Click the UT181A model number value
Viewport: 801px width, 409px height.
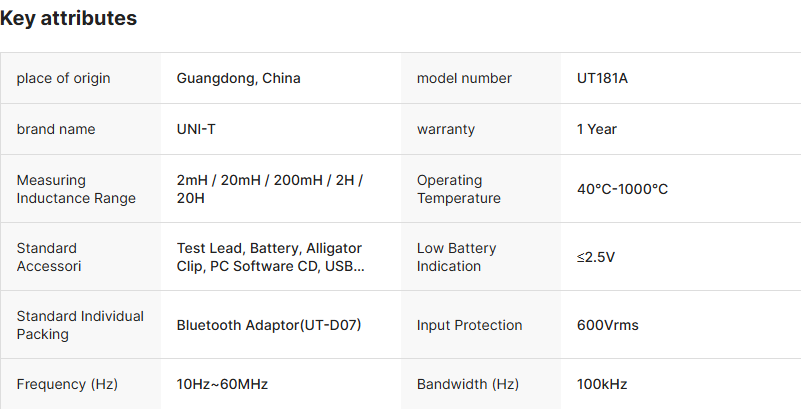[x=602, y=78]
